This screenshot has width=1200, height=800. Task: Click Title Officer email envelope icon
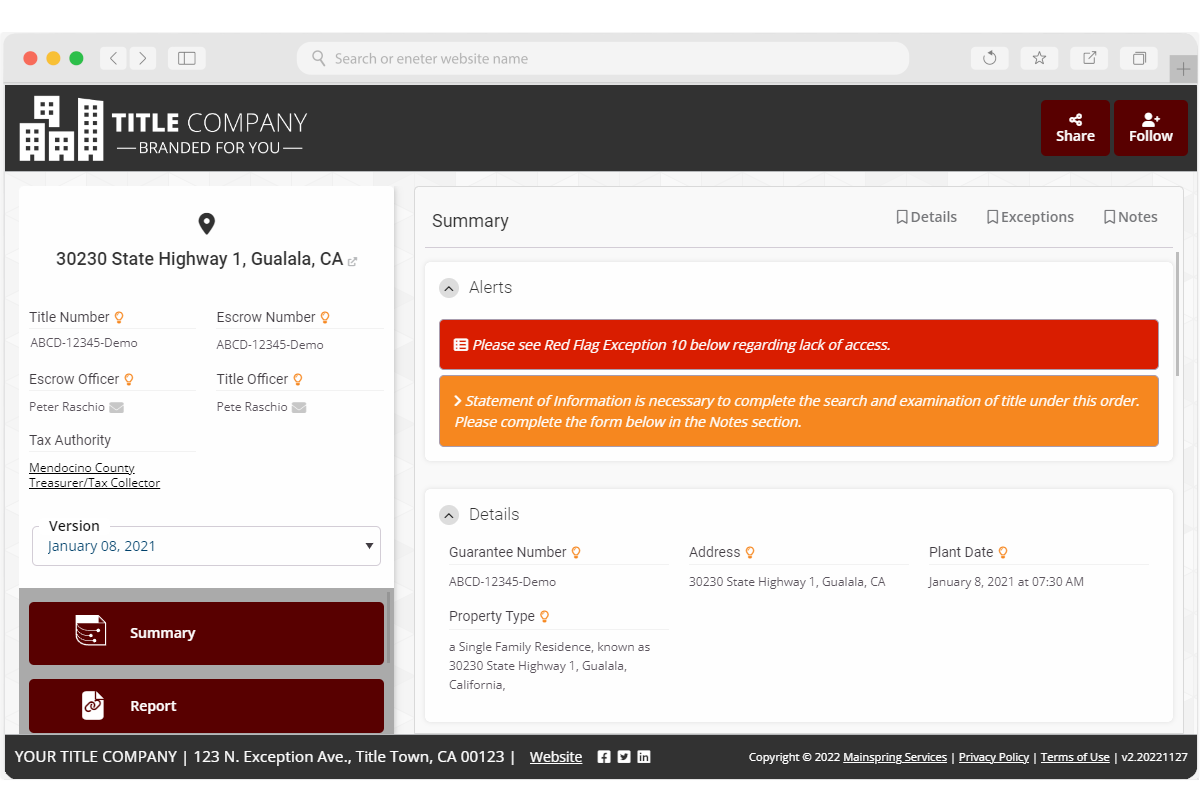click(299, 407)
